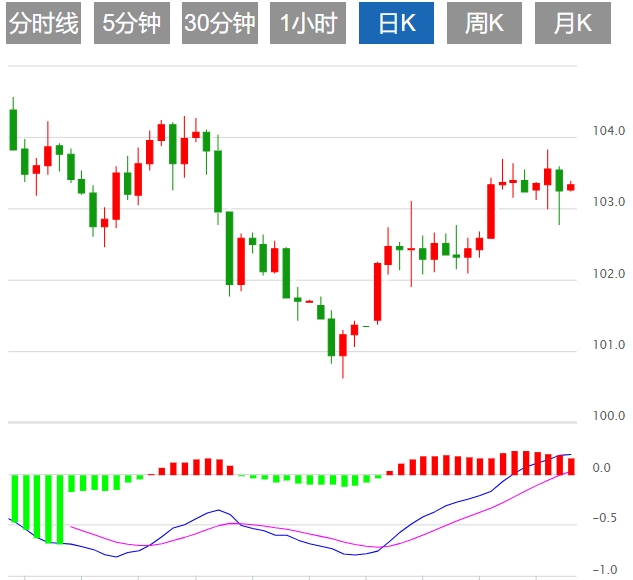The width and height of the screenshot is (633, 580).
Task: Open the 月K monthly chart tab
Action: click(x=571, y=24)
